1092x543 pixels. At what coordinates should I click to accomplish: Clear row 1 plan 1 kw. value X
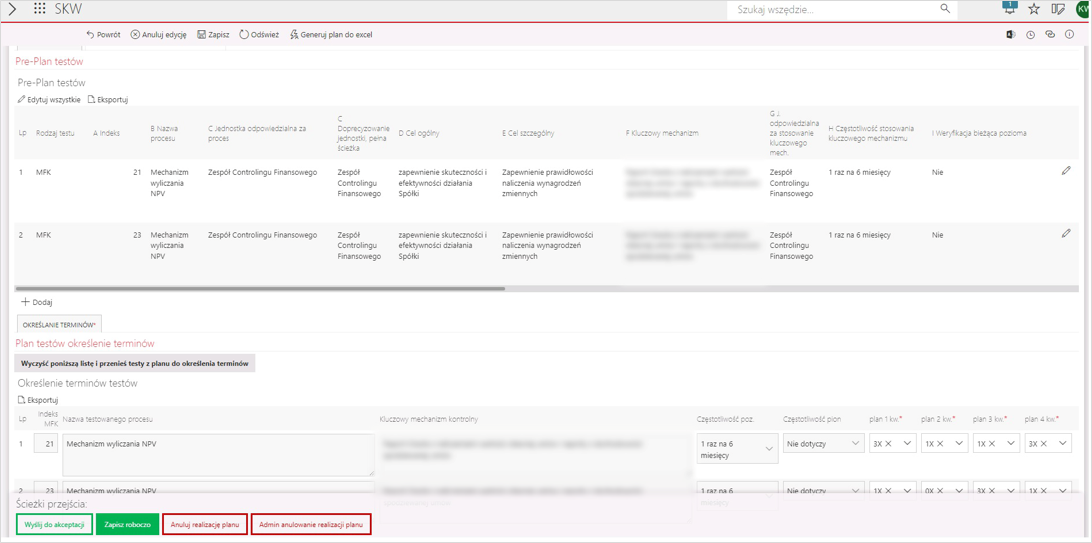888,443
